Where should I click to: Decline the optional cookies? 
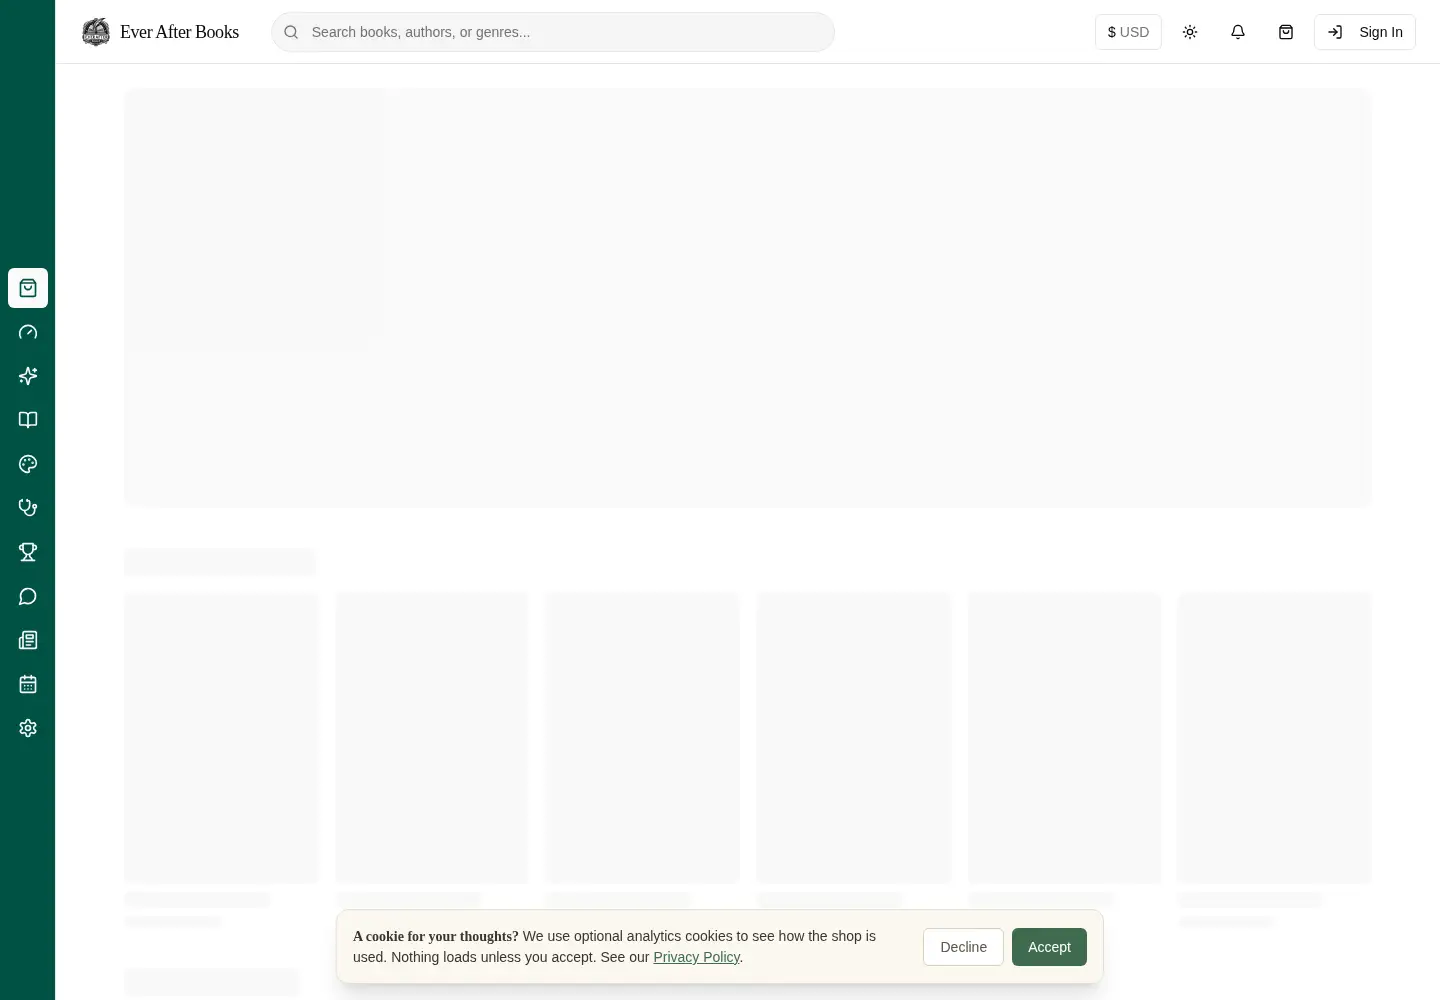coord(963,947)
